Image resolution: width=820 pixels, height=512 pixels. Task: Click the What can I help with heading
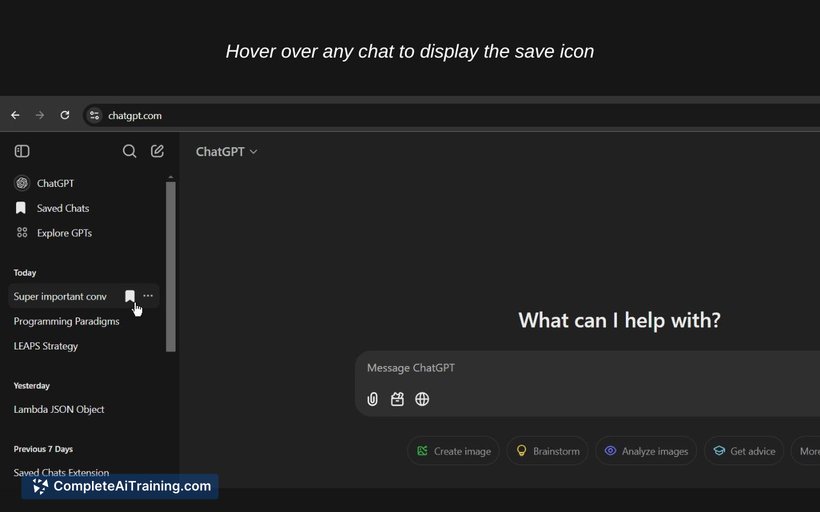[619, 320]
